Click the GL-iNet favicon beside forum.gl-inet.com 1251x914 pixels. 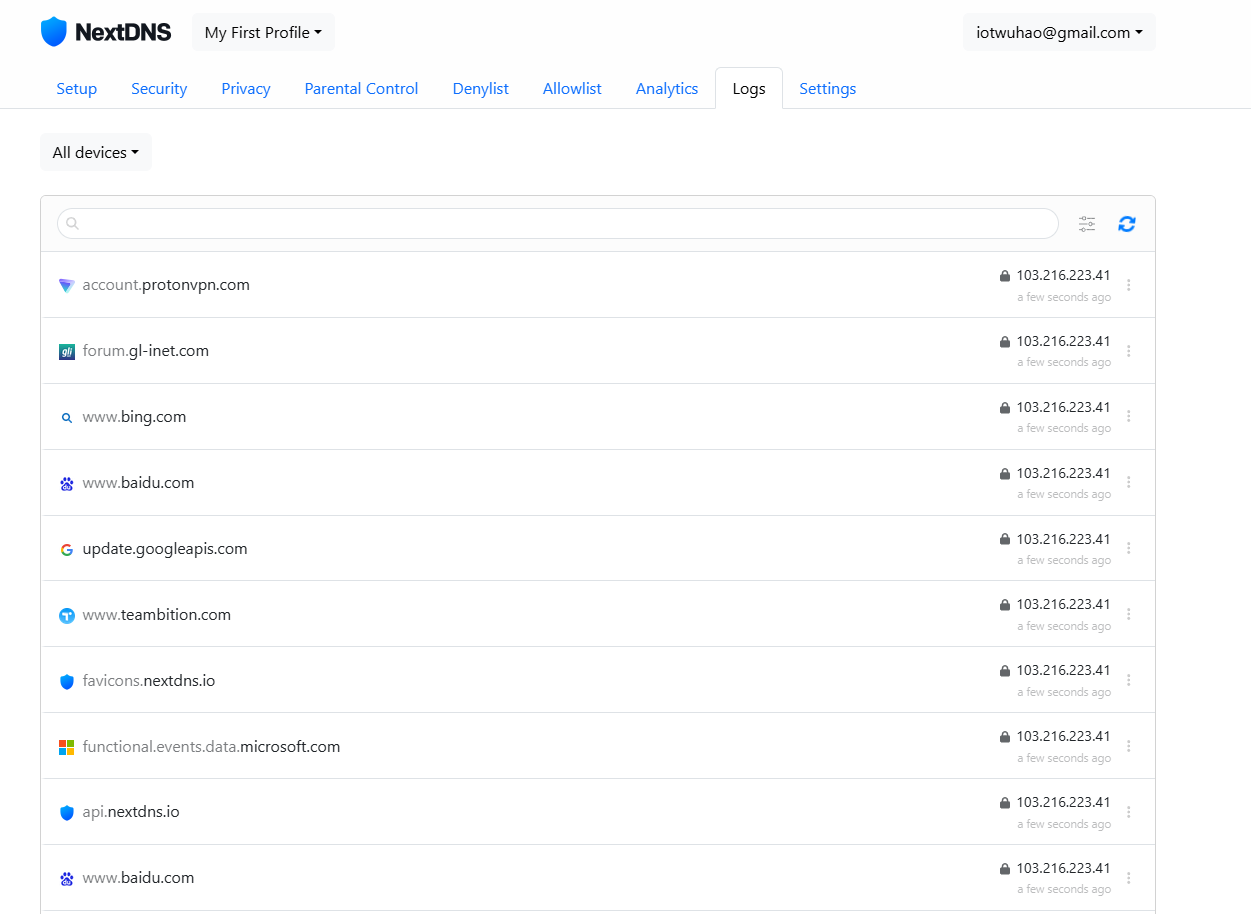(67, 351)
